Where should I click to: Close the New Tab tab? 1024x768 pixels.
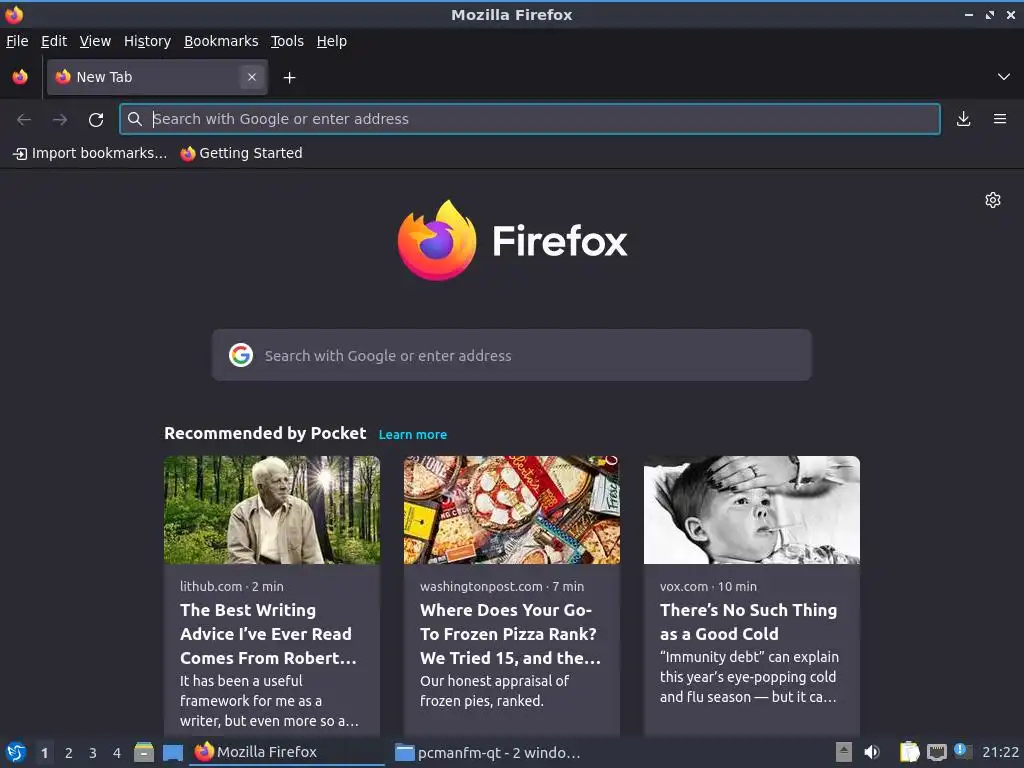[x=252, y=77]
